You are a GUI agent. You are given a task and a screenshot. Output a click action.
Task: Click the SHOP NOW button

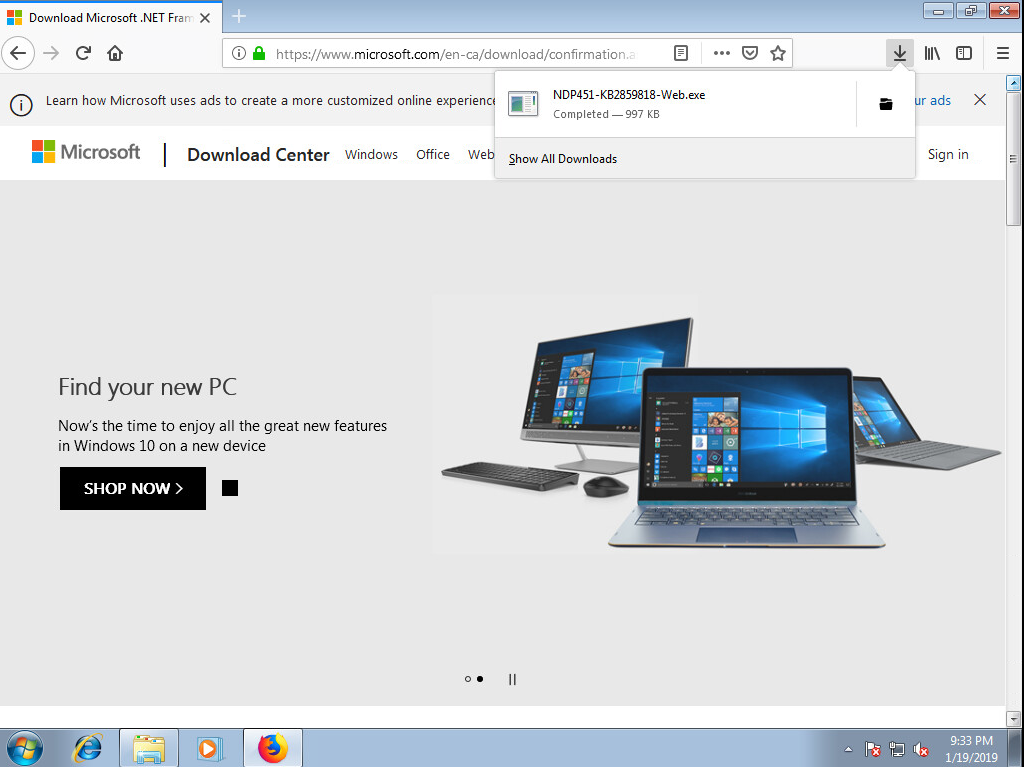point(133,489)
